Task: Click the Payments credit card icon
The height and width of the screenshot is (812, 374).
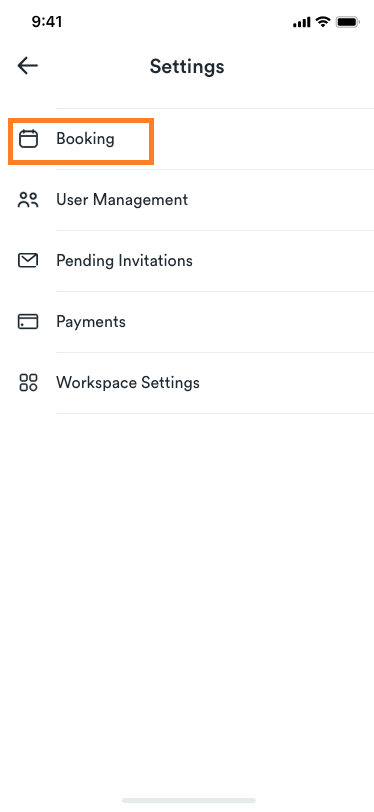Action: [x=28, y=322]
